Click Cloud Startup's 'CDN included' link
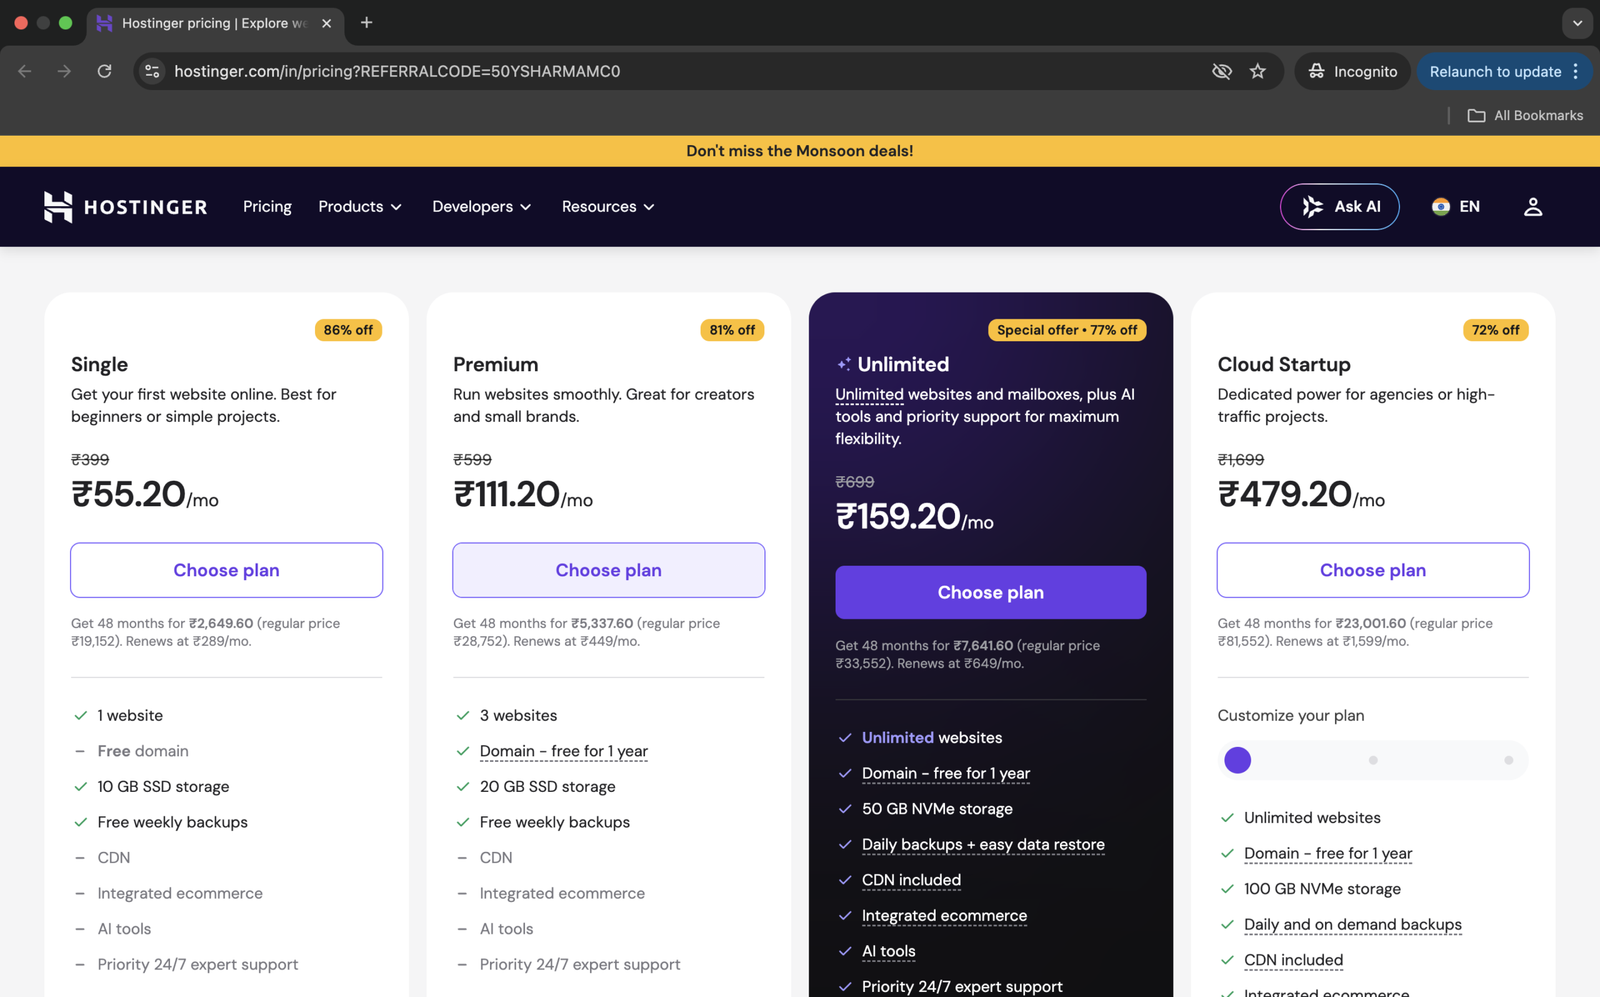The image size is (1600, 997). coord(1293,960)
